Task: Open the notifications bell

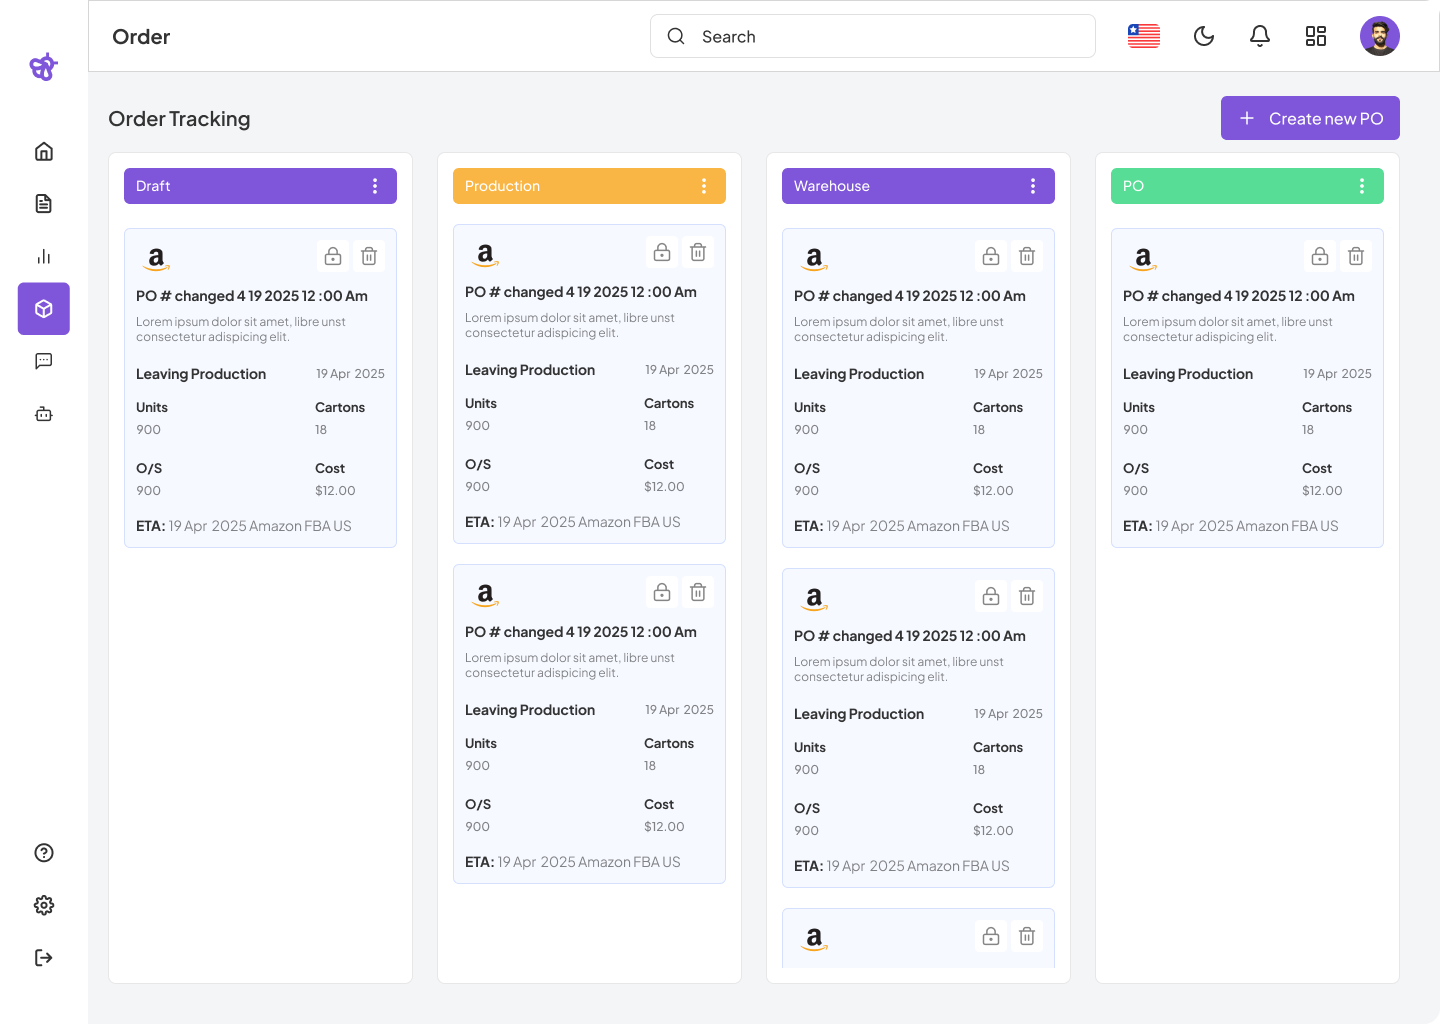Action: [x=1260, y=37]
